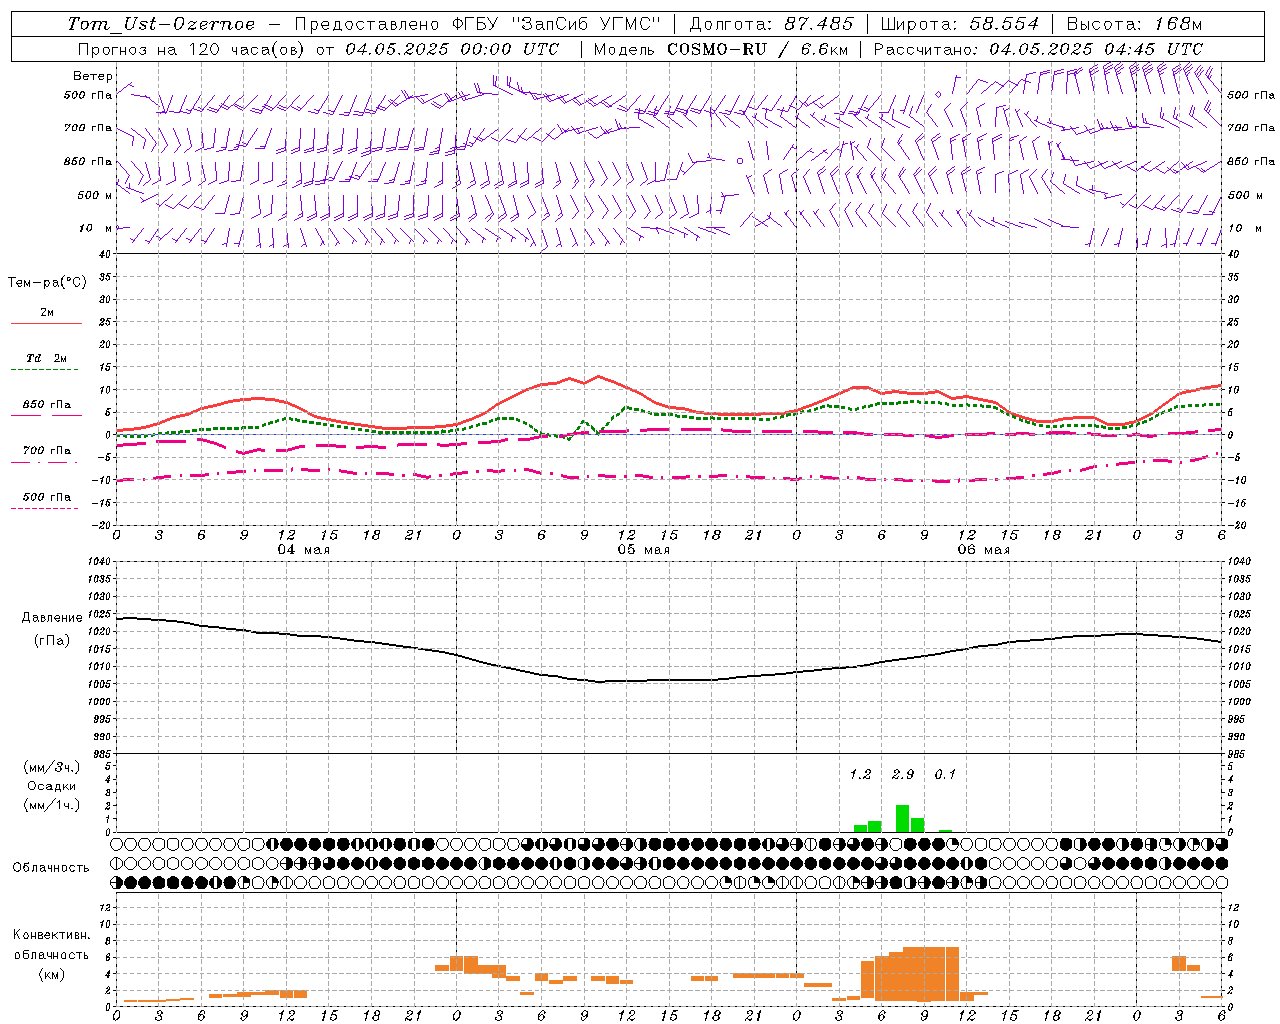
Task: Click the station title Tom_Ust-Ozernoe
Action: tap(161, 24)
